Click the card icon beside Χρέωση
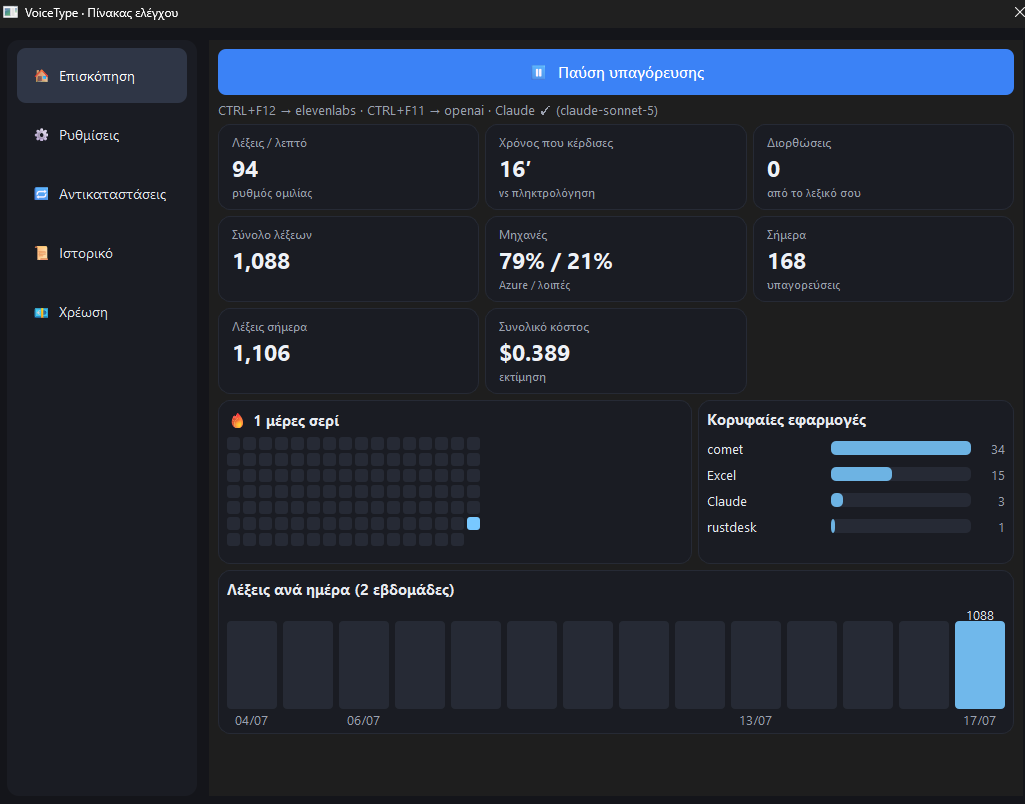 coord(41,312)
